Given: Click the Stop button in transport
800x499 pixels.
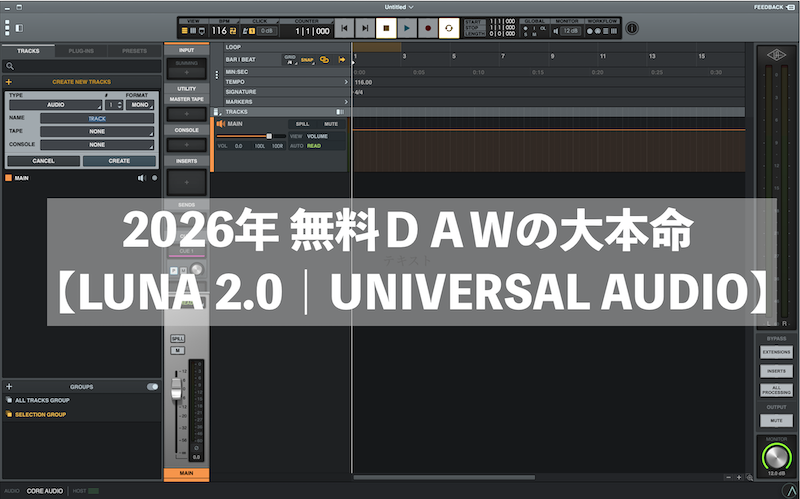Looking at the screenshot, I should [x=386, y=28].
